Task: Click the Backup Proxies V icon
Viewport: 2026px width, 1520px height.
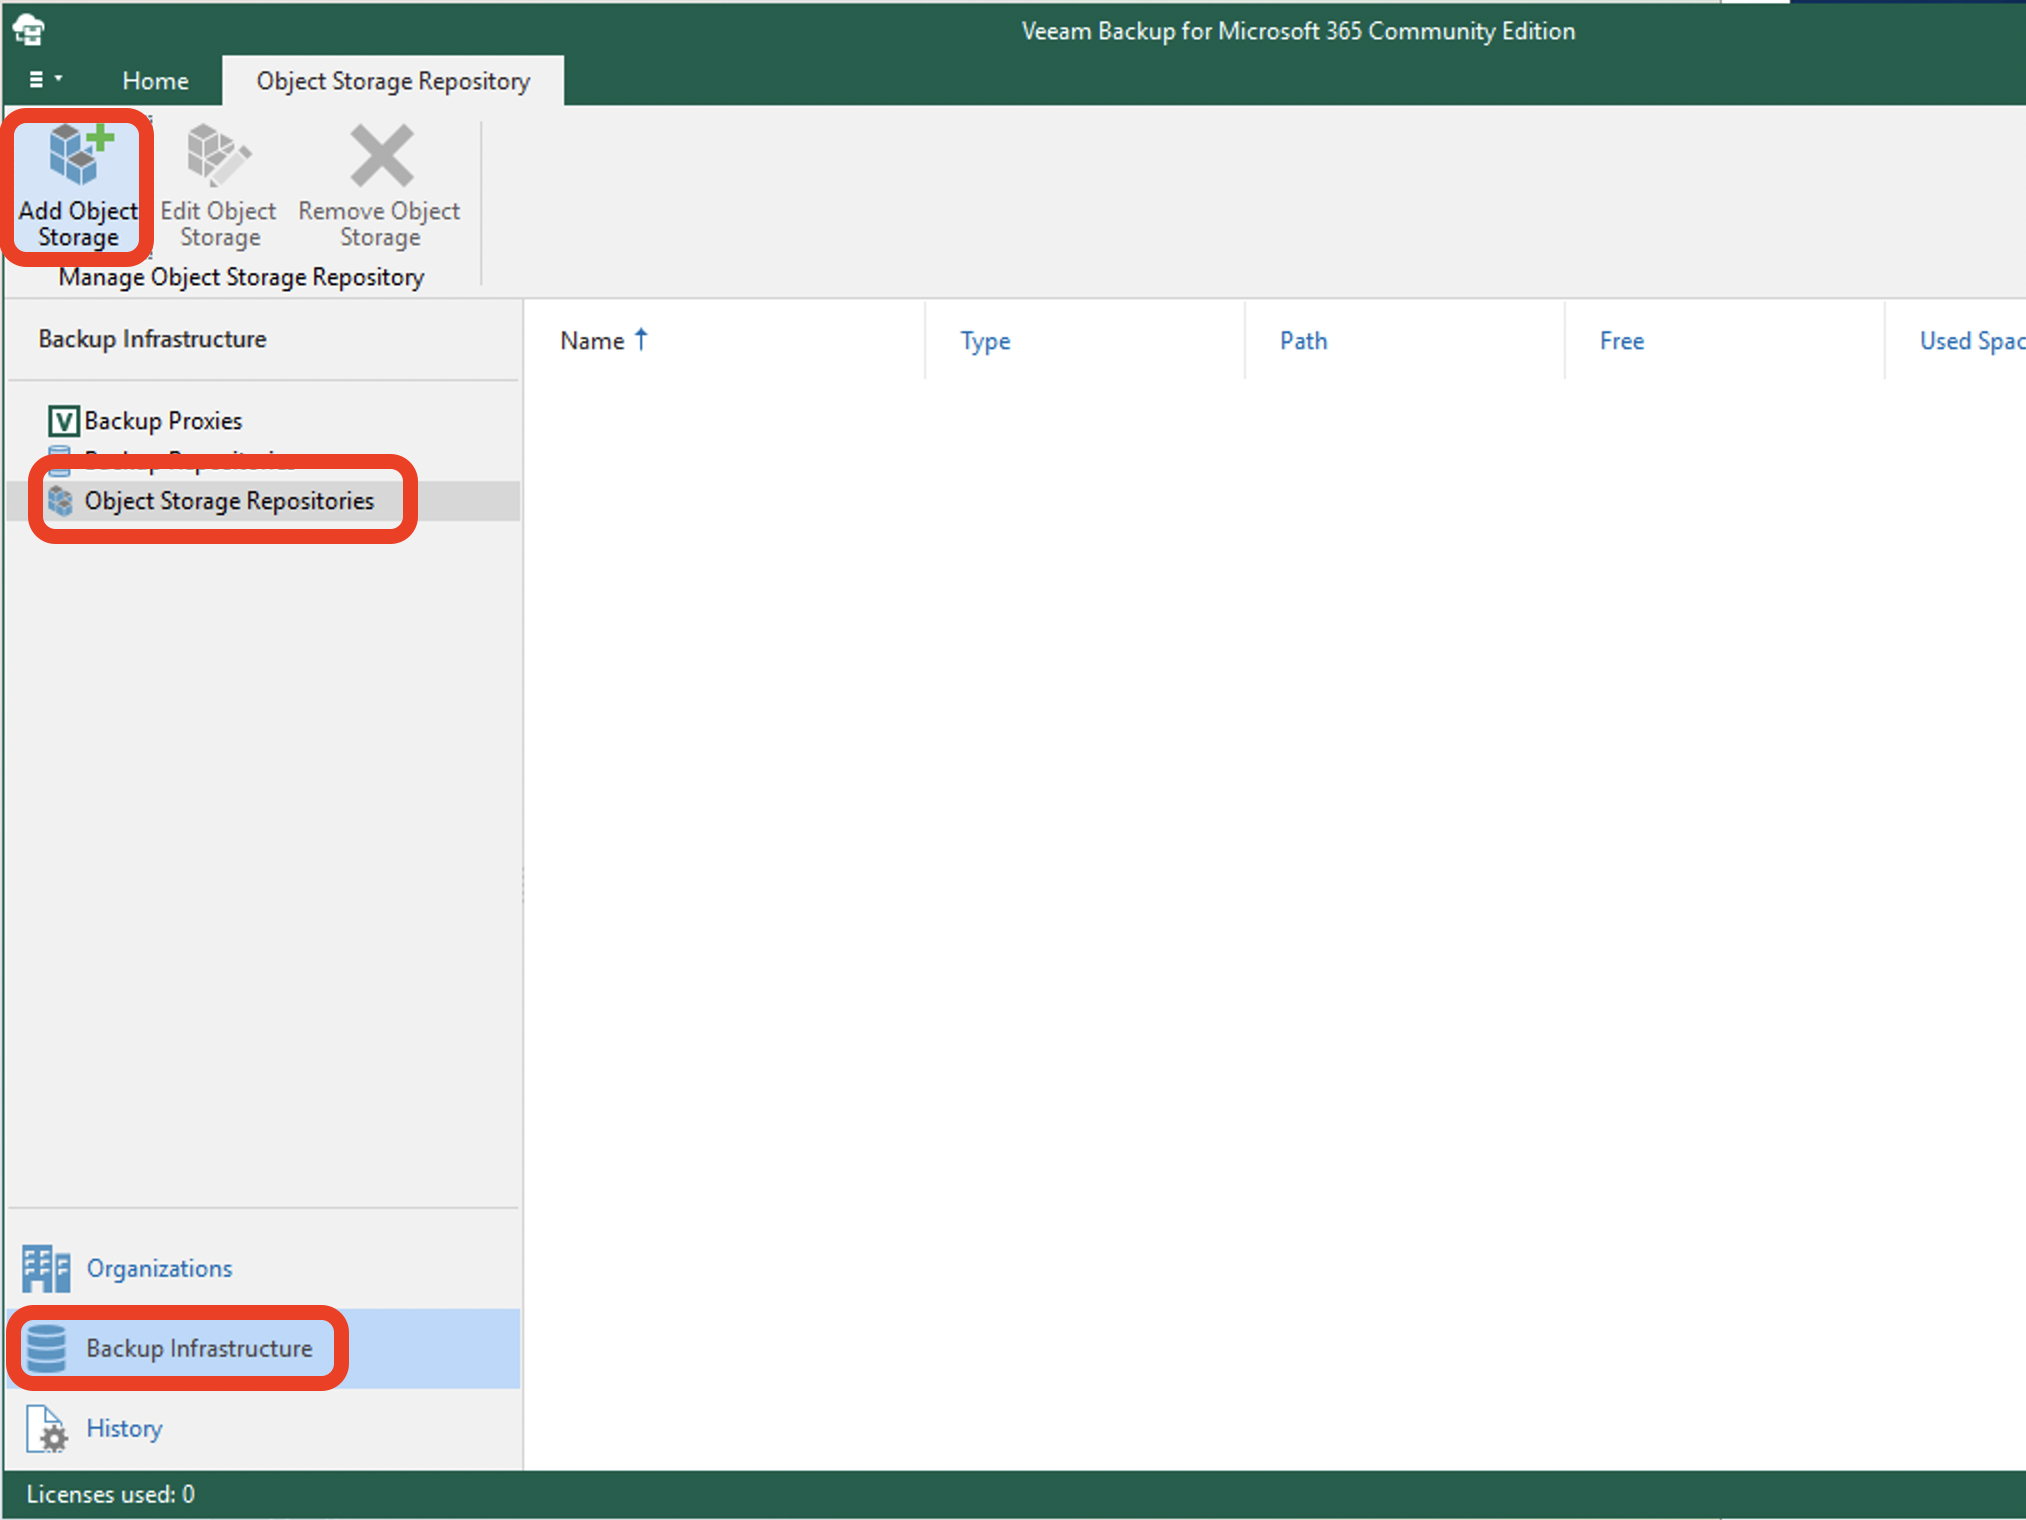Action: pyautogui.click(x=63, y=420)
